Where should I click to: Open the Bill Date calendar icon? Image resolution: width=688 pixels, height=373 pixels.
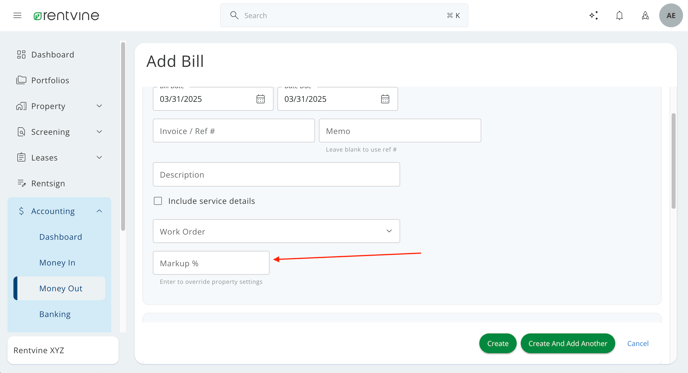point(261,99)
